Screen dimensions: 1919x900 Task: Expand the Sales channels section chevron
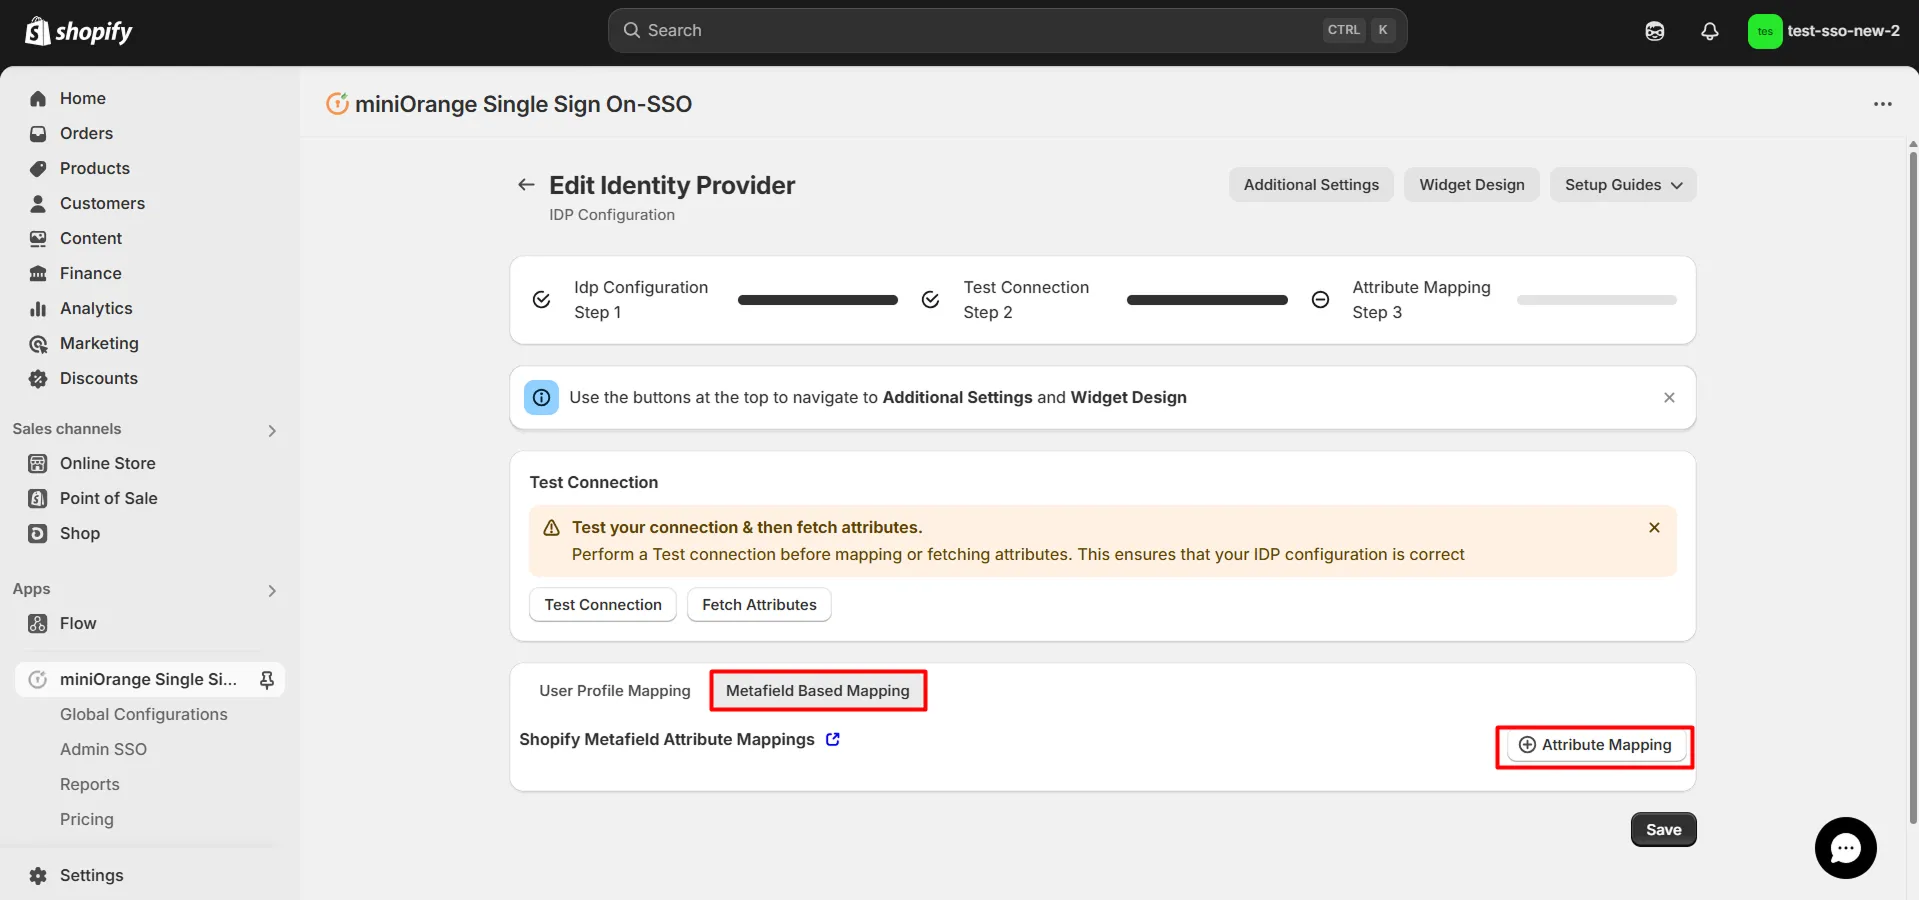(x=272, y=430)
